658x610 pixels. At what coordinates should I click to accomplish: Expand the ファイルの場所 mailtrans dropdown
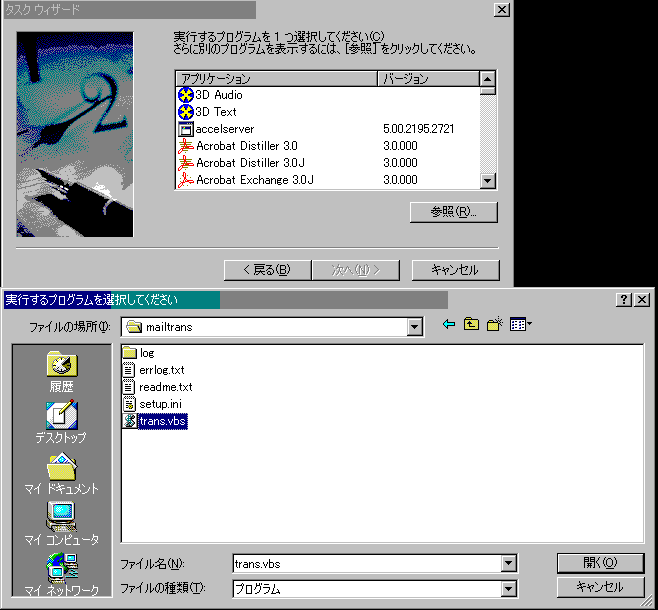(x=414, y=327)
